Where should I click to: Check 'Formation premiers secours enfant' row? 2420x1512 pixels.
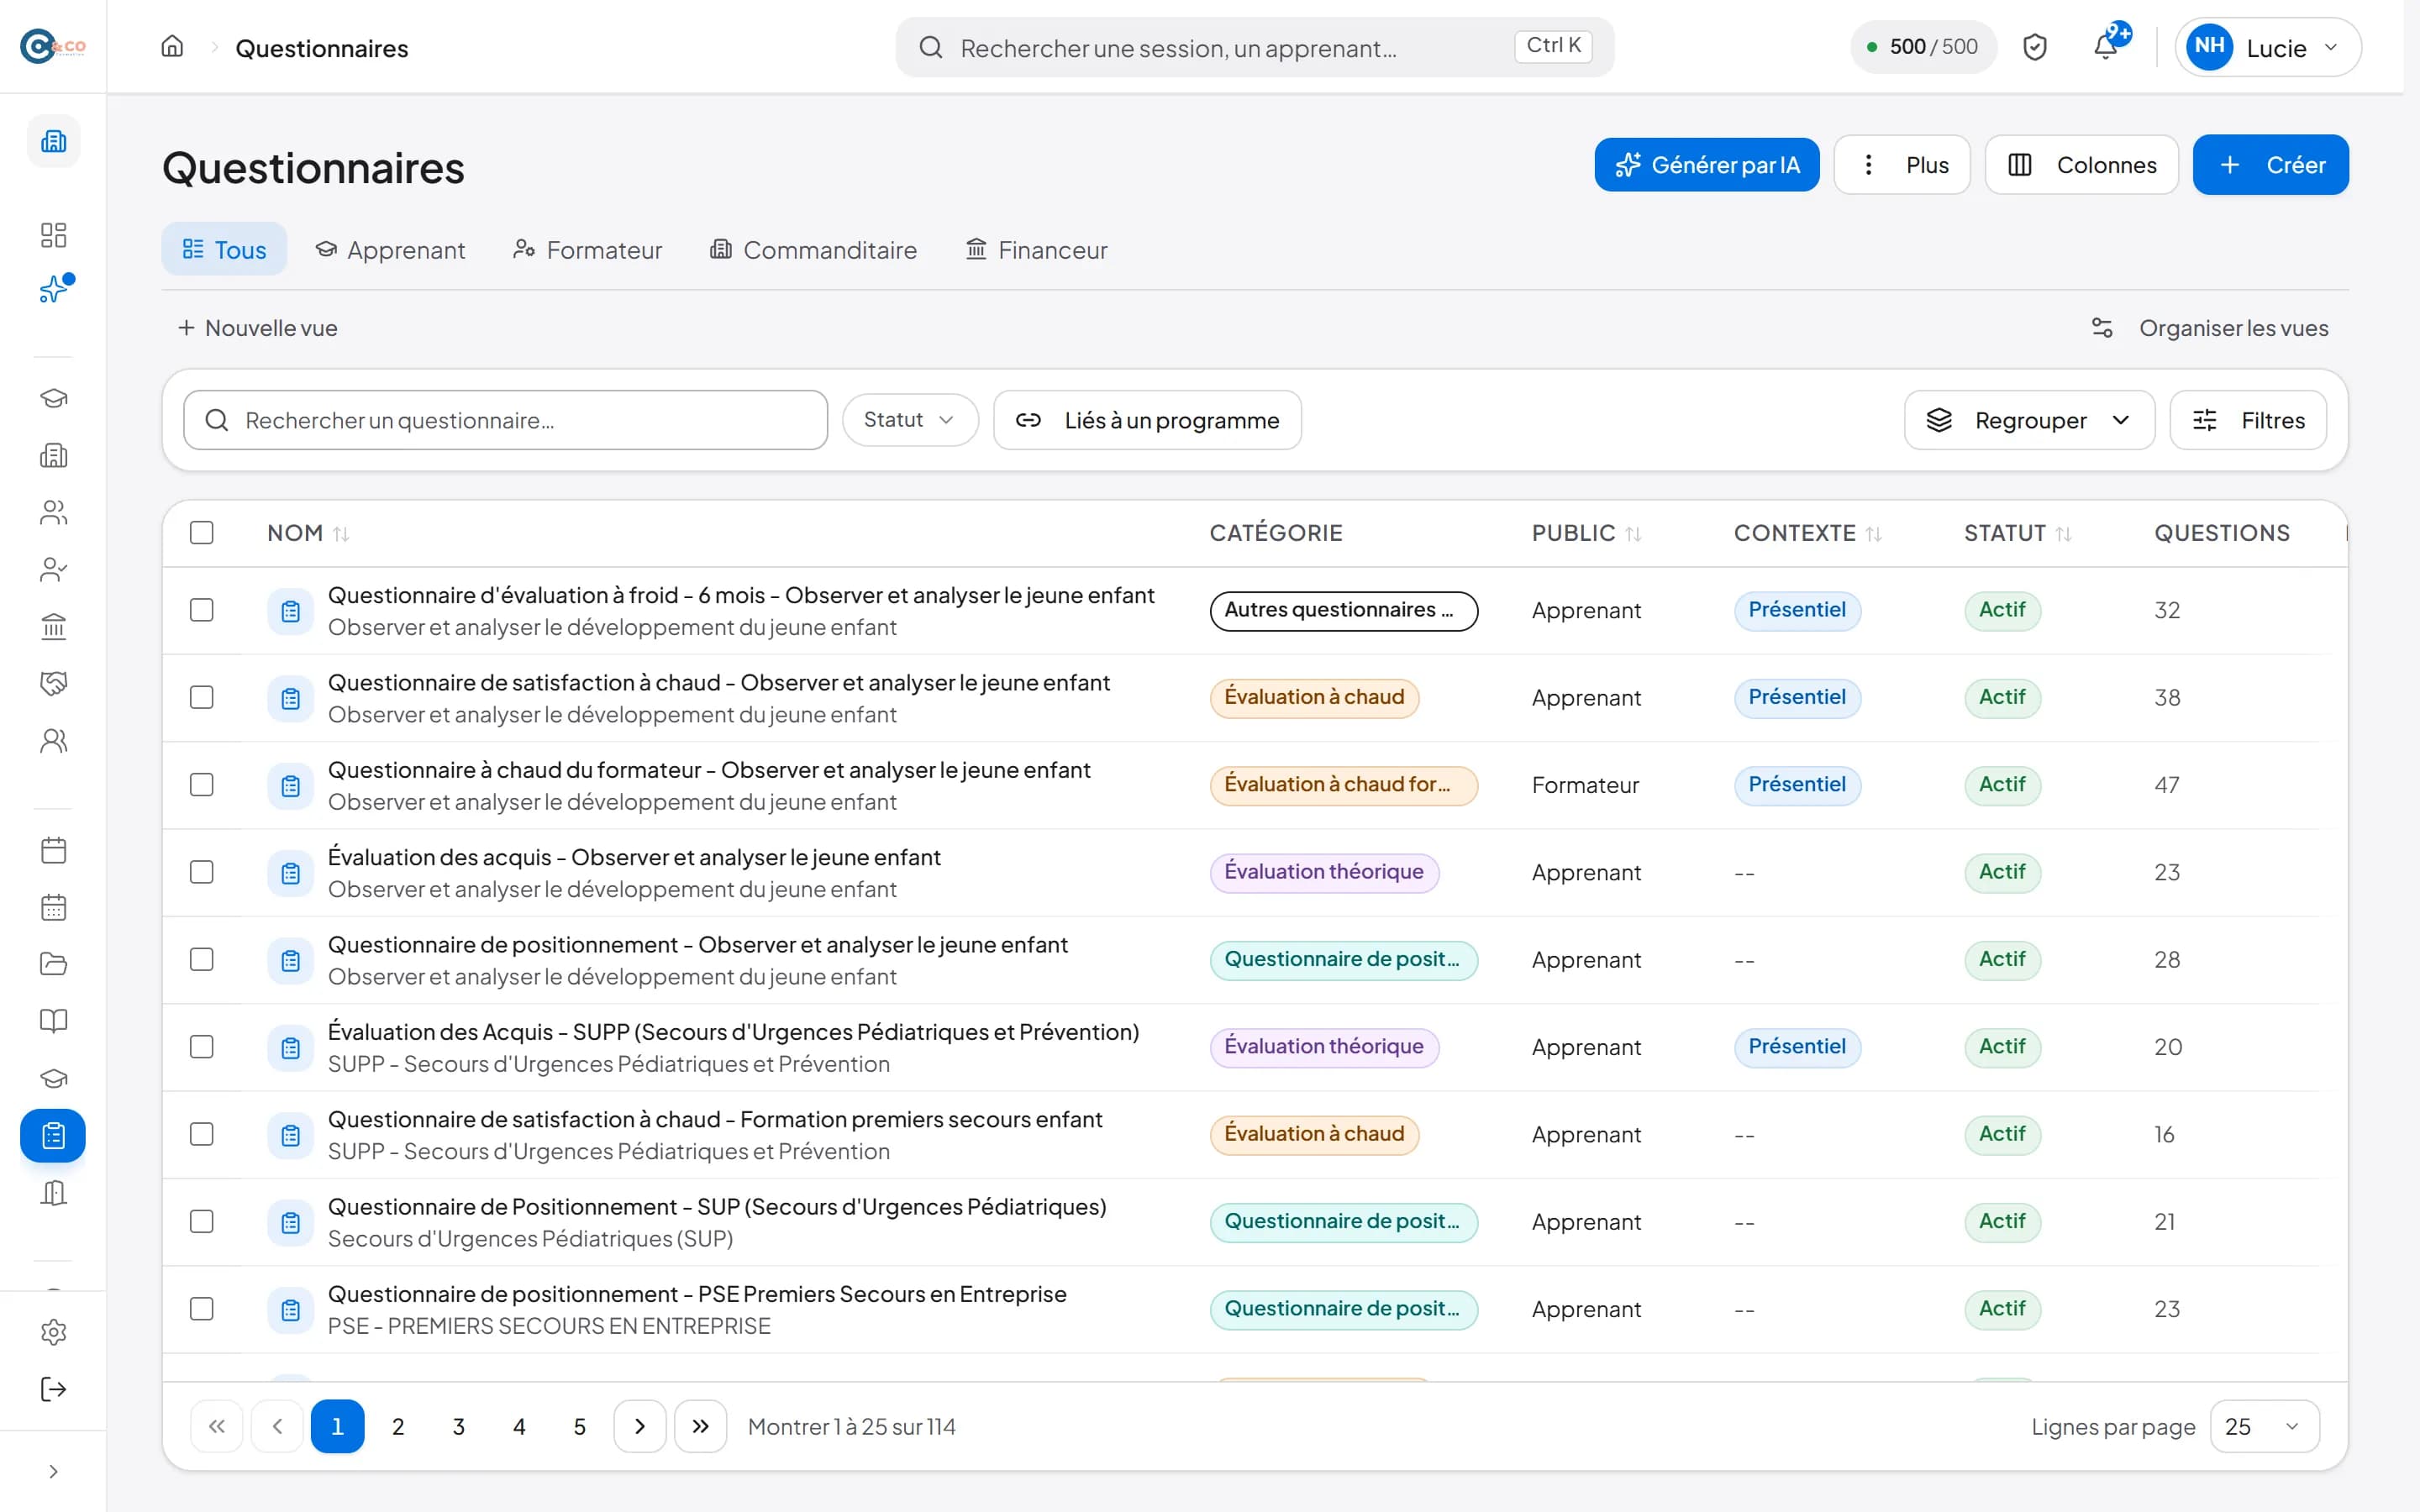202,1134
